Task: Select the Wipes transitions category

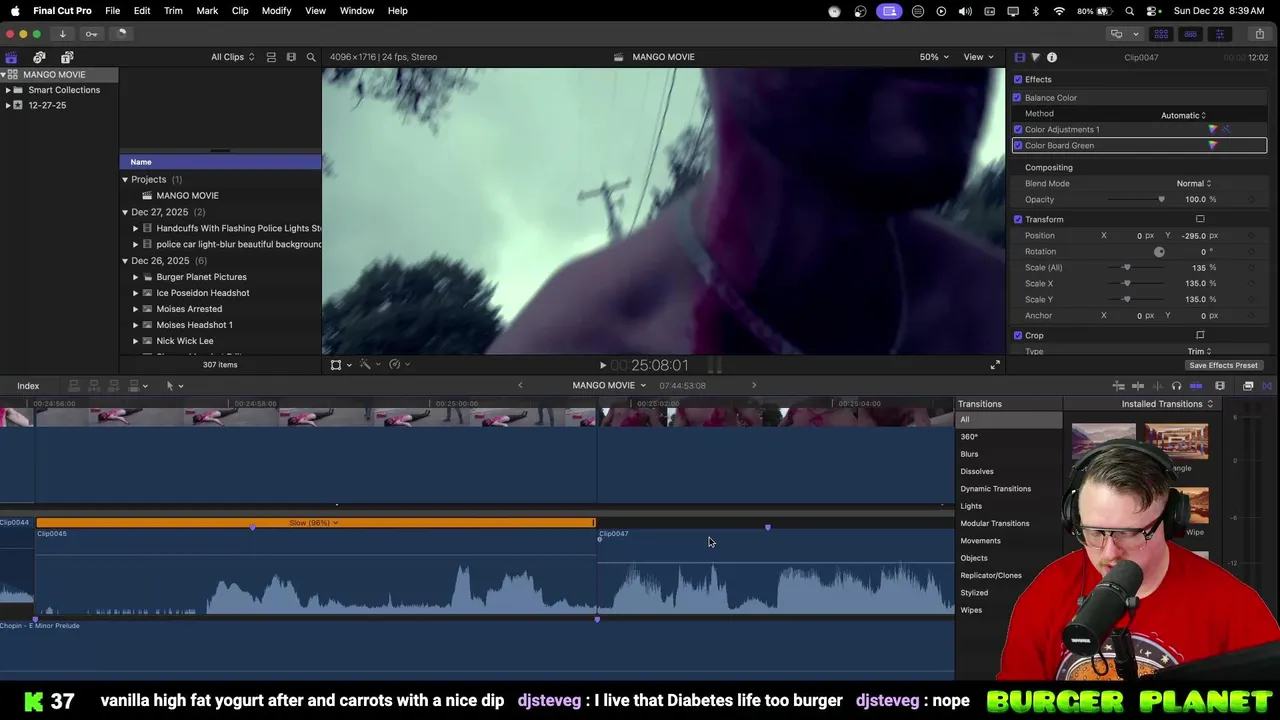Action: coord(971,610)
